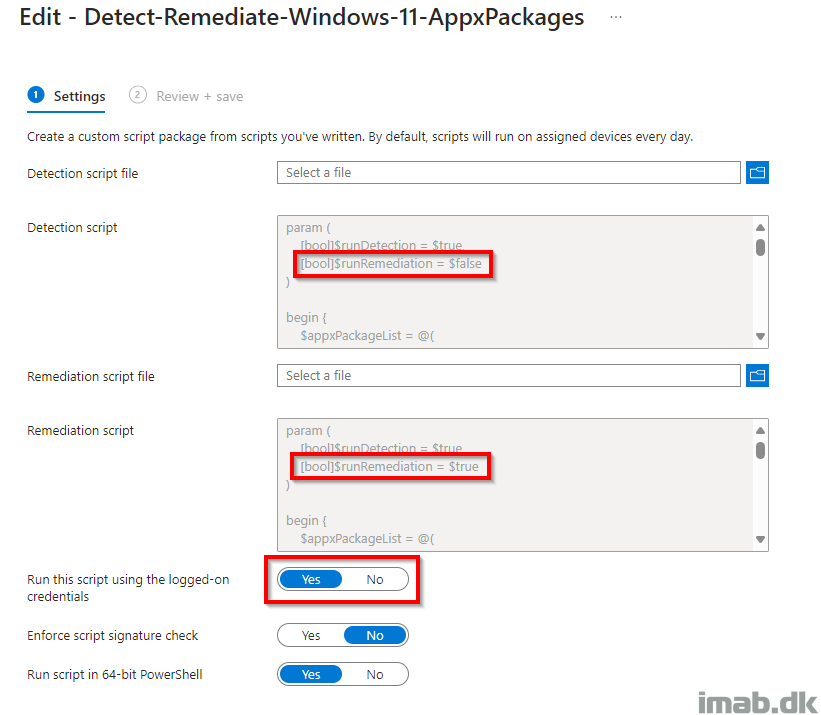The image size is (821, 715).
Task: Select Yes for logged-on credentials
Action: pos(311,579)
